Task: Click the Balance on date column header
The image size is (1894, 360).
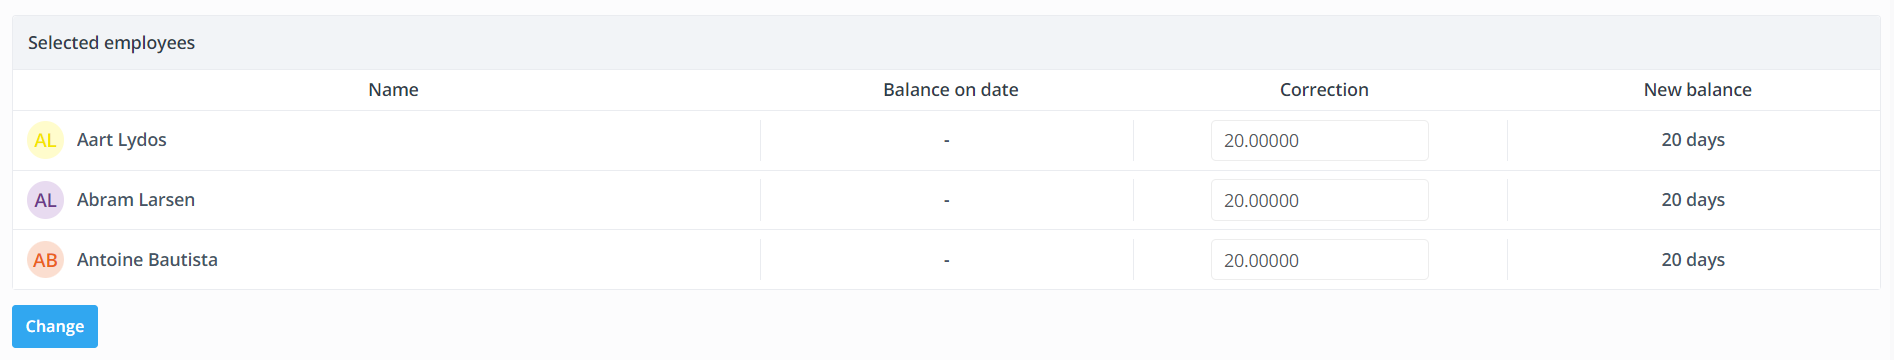Action: [951, 90]
